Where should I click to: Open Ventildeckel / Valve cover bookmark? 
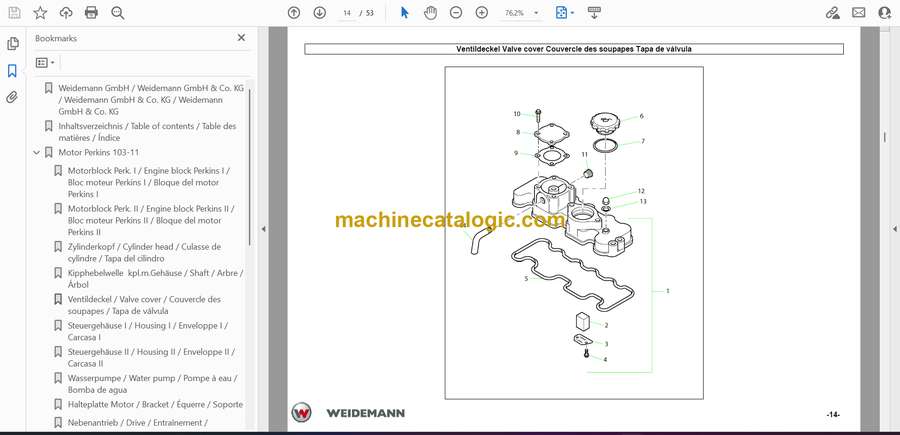coord(144,305)
